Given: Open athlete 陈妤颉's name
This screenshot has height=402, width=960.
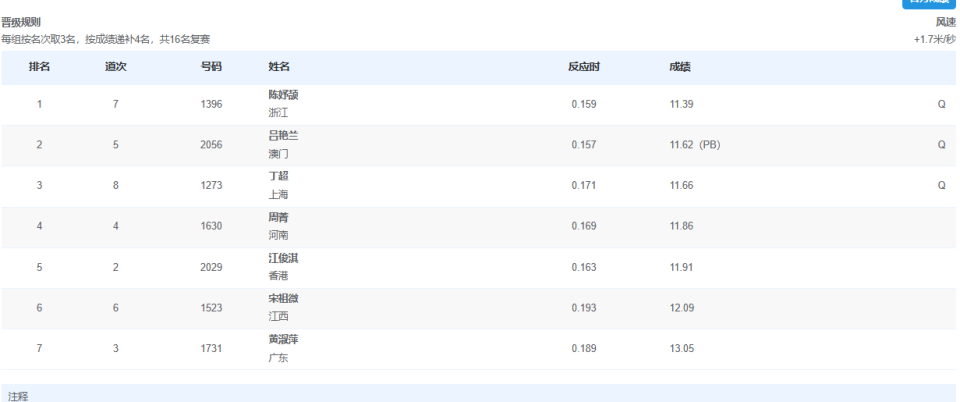Looking at the screenshot, I should [x=284, y=95].
